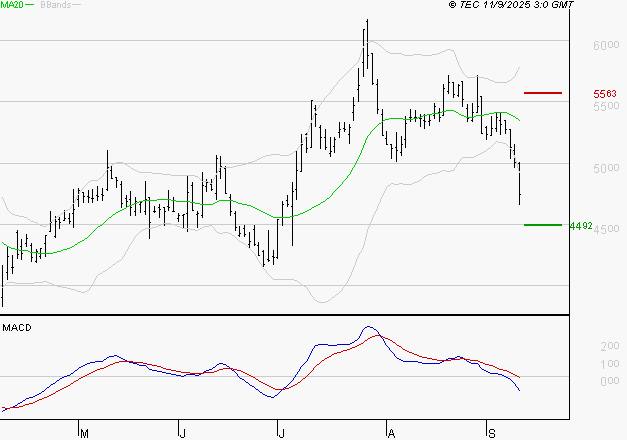This screenshot has width=627, height=440.
Task: Click the M month marker on the time axis
Action: [x=85, y=433]
